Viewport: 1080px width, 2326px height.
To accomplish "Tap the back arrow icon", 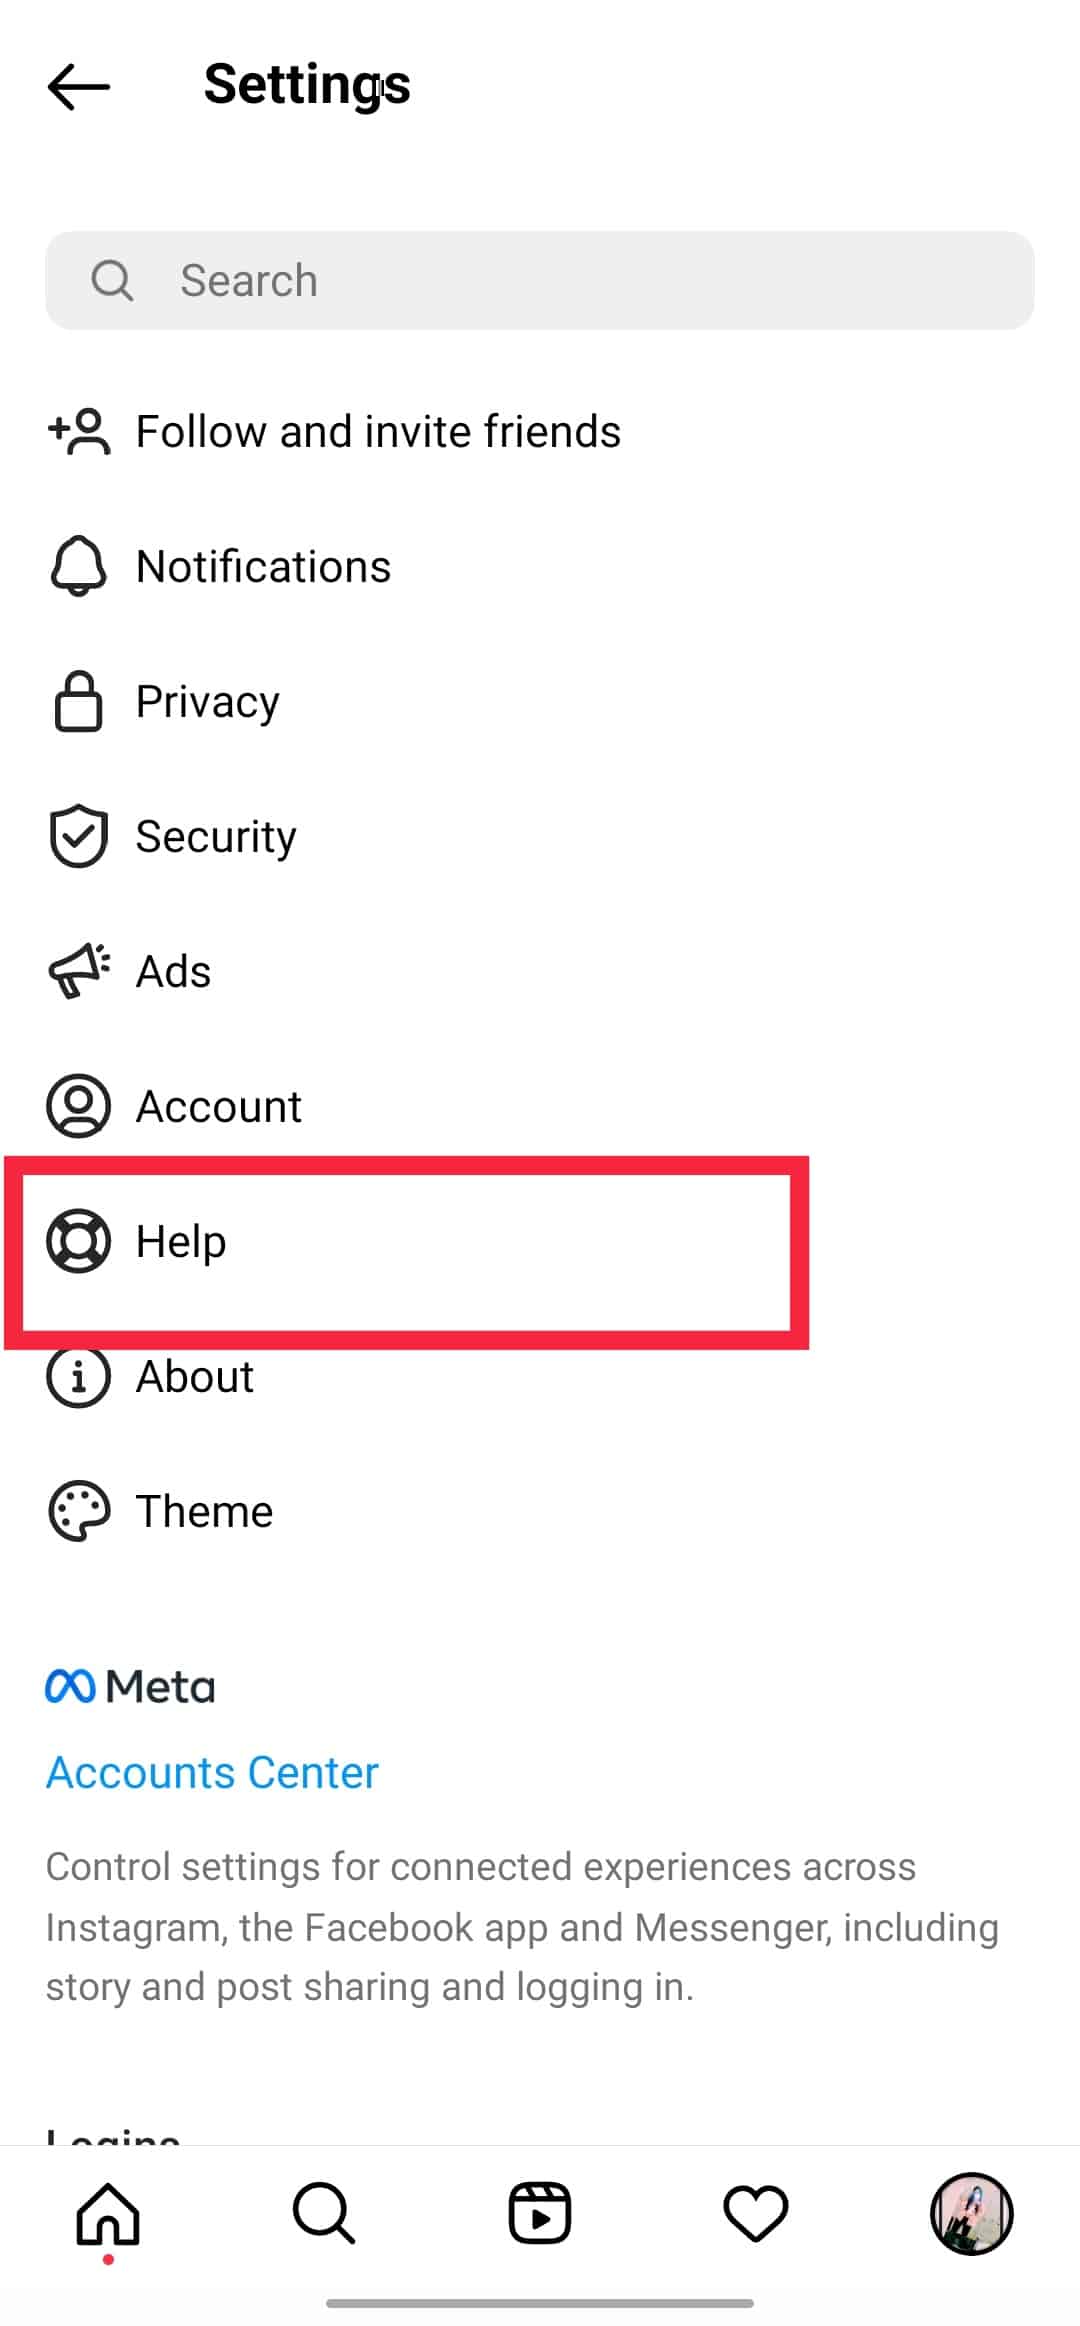I will tap(78, 86).
